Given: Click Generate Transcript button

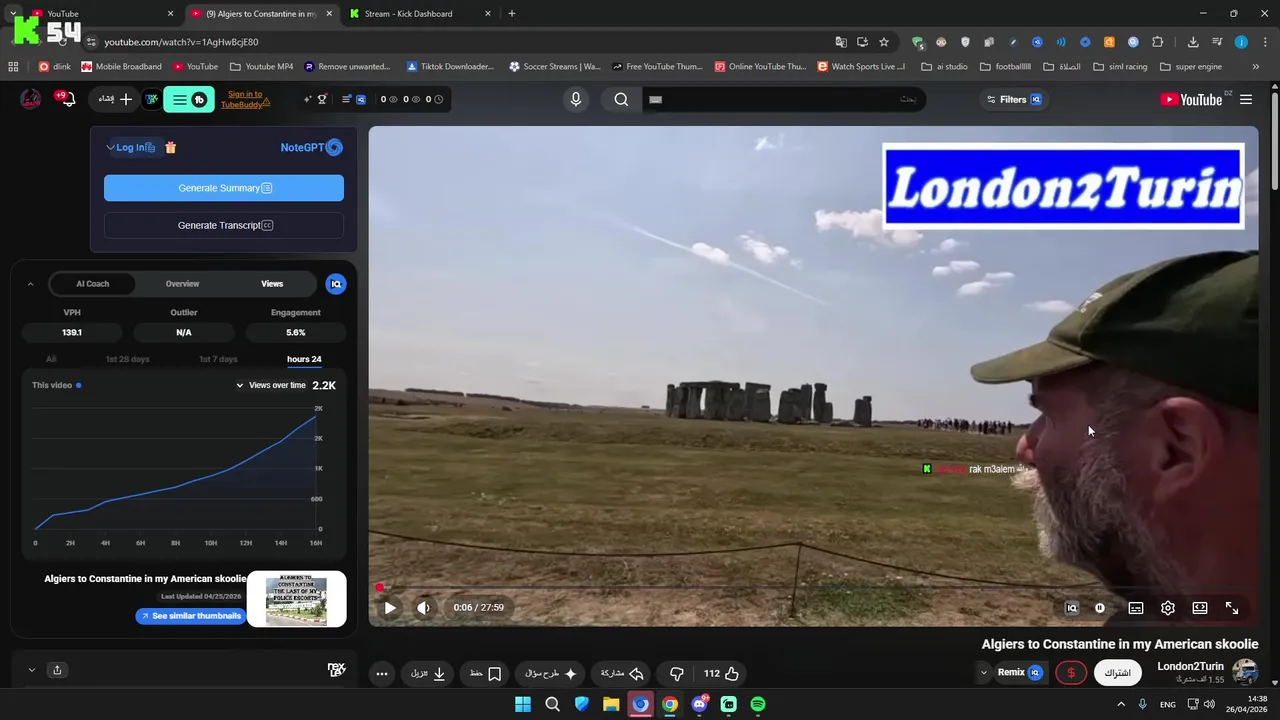Looking at the screenshot, I should 224,226.
